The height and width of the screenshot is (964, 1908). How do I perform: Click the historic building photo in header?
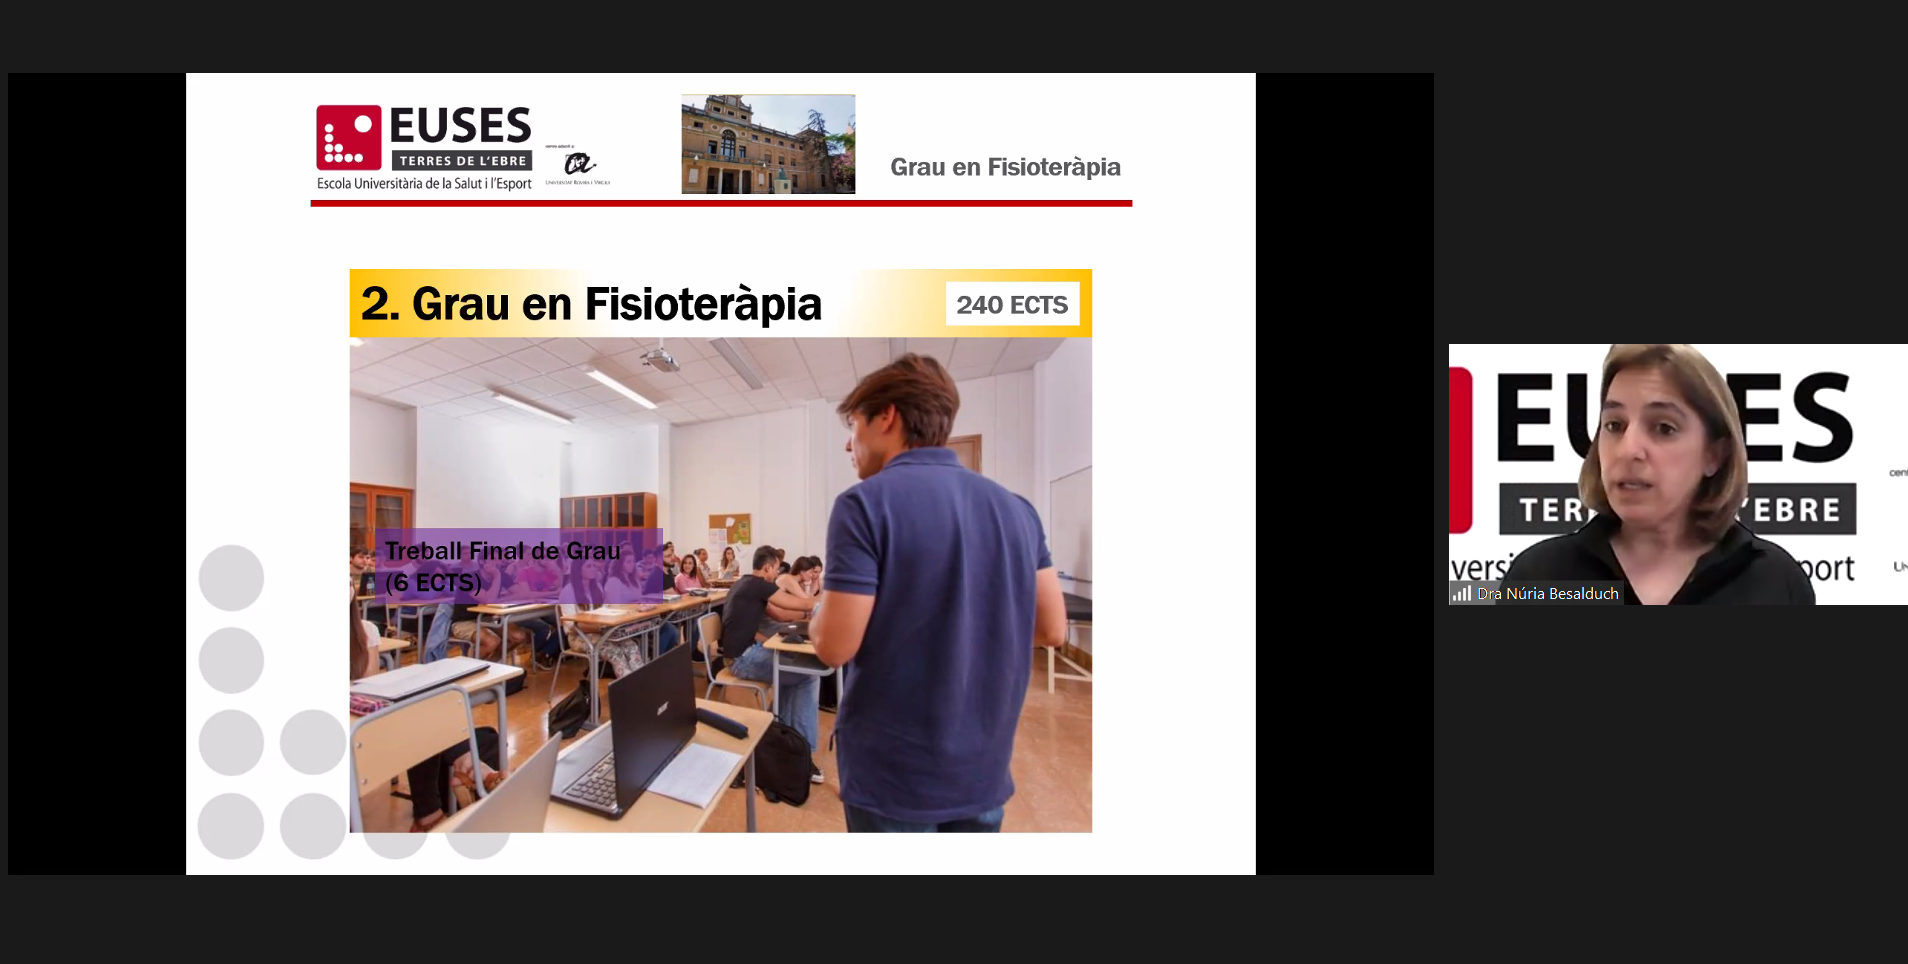click(768, 144)
